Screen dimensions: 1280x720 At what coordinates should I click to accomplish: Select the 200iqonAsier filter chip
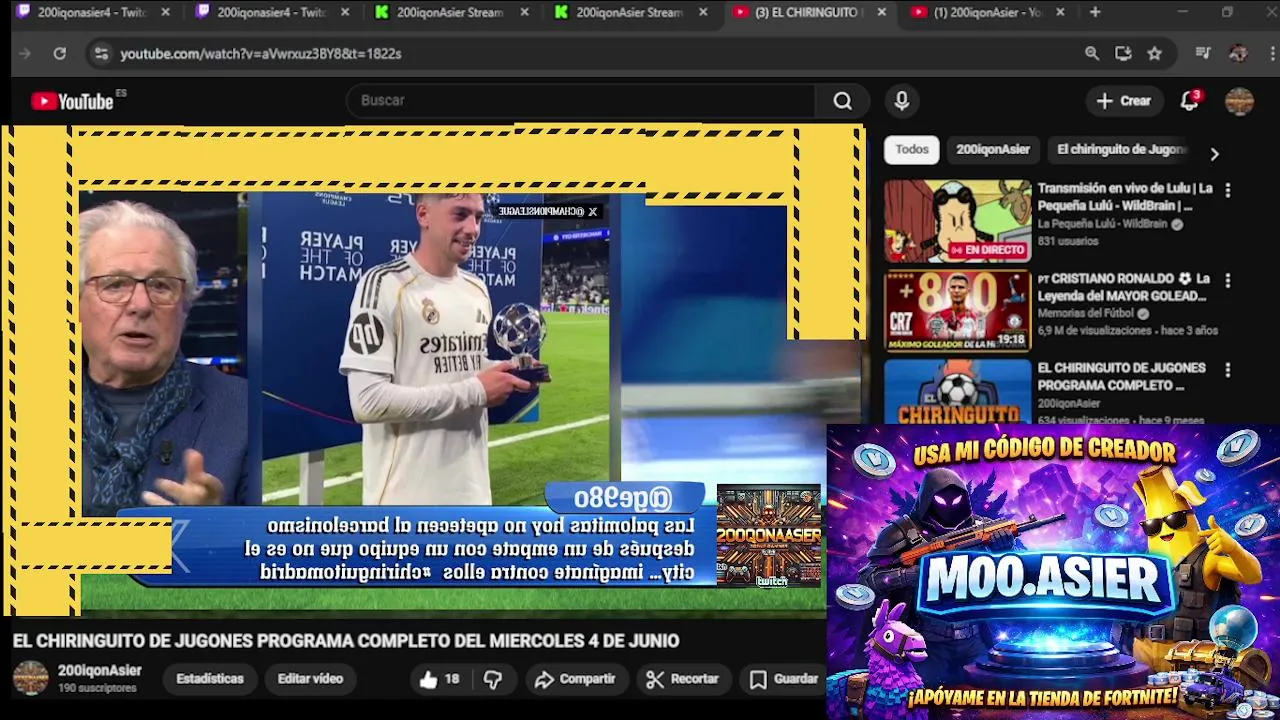point(993,150)
